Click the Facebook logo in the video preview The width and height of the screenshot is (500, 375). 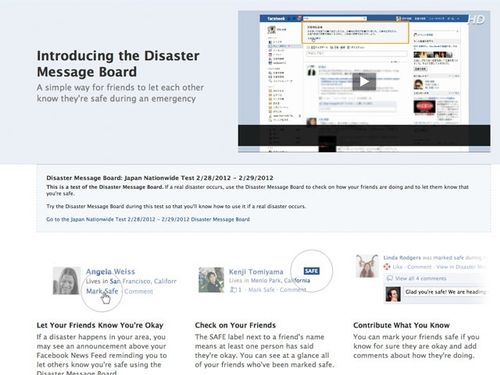coord(276,19)
